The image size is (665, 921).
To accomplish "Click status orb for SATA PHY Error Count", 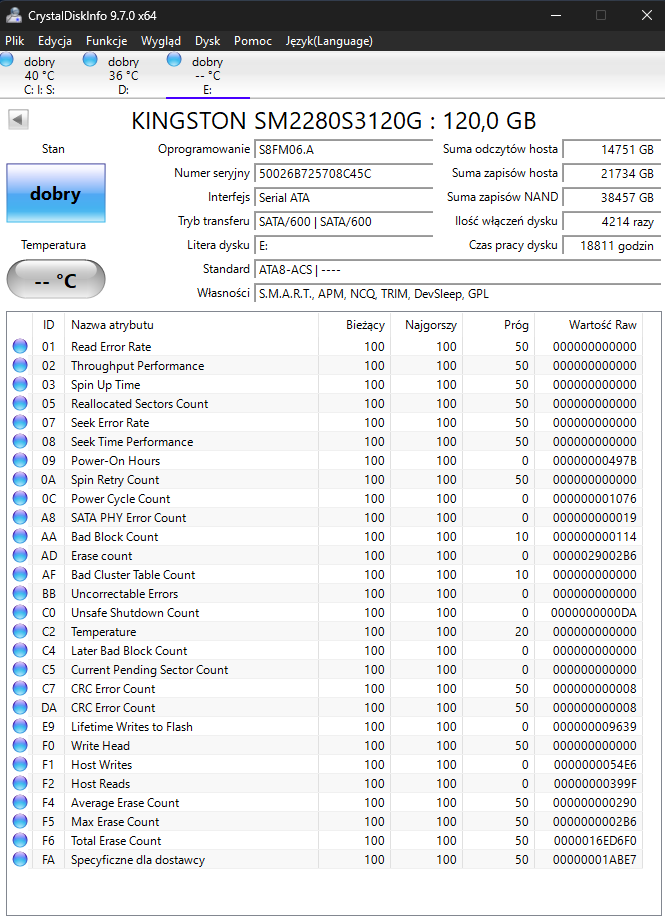I will pos(20,517).
